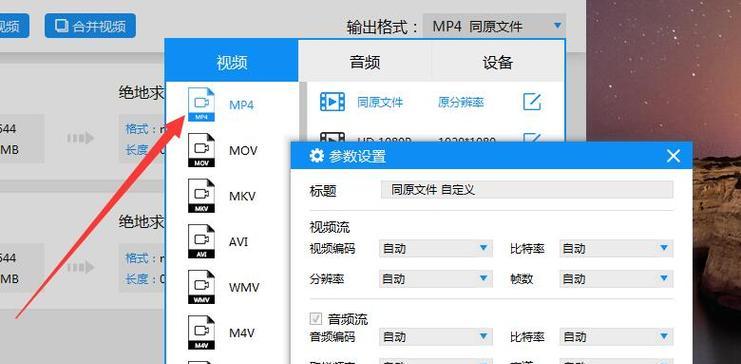This screenshot has width=741, height=364.
Task: Click the 原分辨率 resolution text
Action: [x=461, y=102]
